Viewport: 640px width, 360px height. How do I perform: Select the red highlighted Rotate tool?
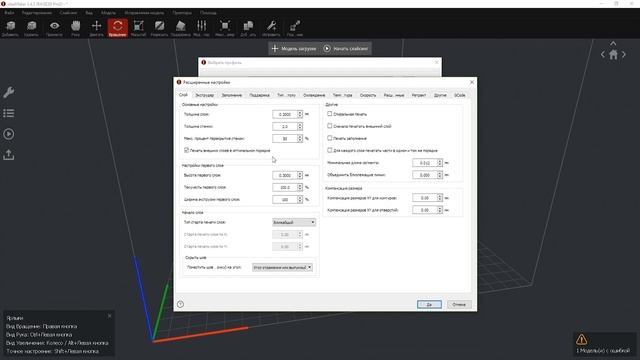click(x=118, y=27)
